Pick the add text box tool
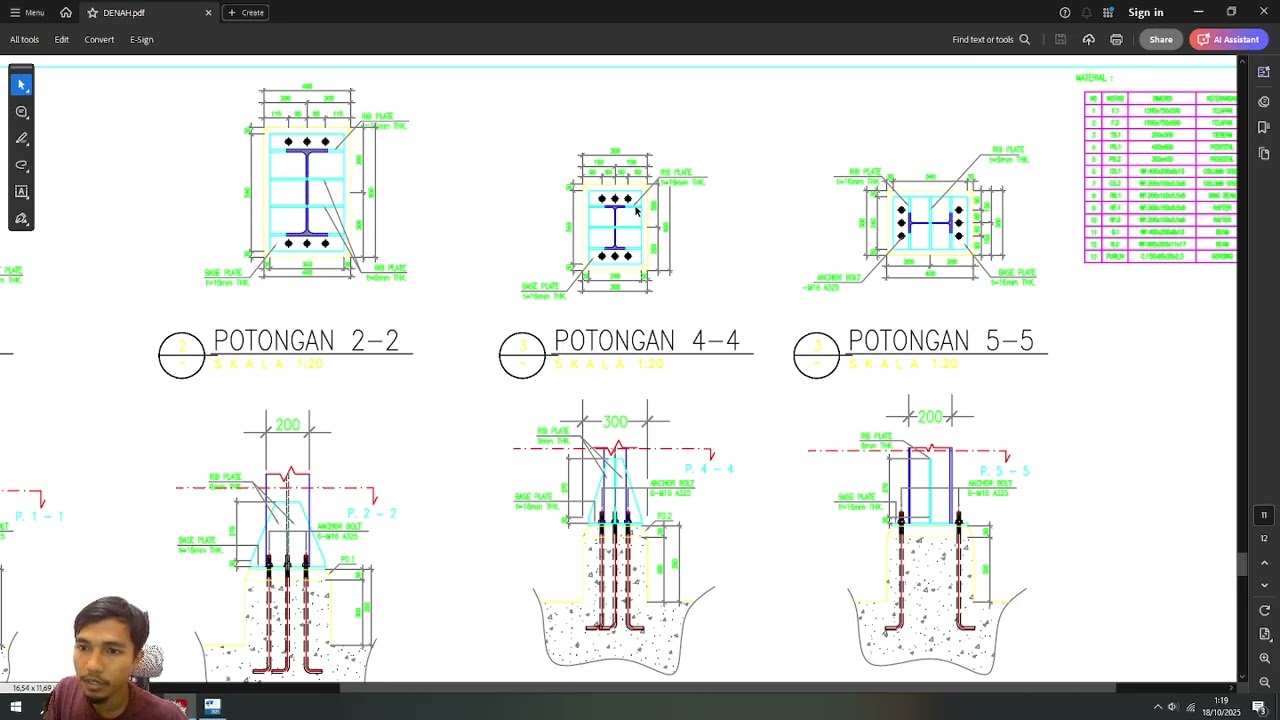 pos(21,192)
